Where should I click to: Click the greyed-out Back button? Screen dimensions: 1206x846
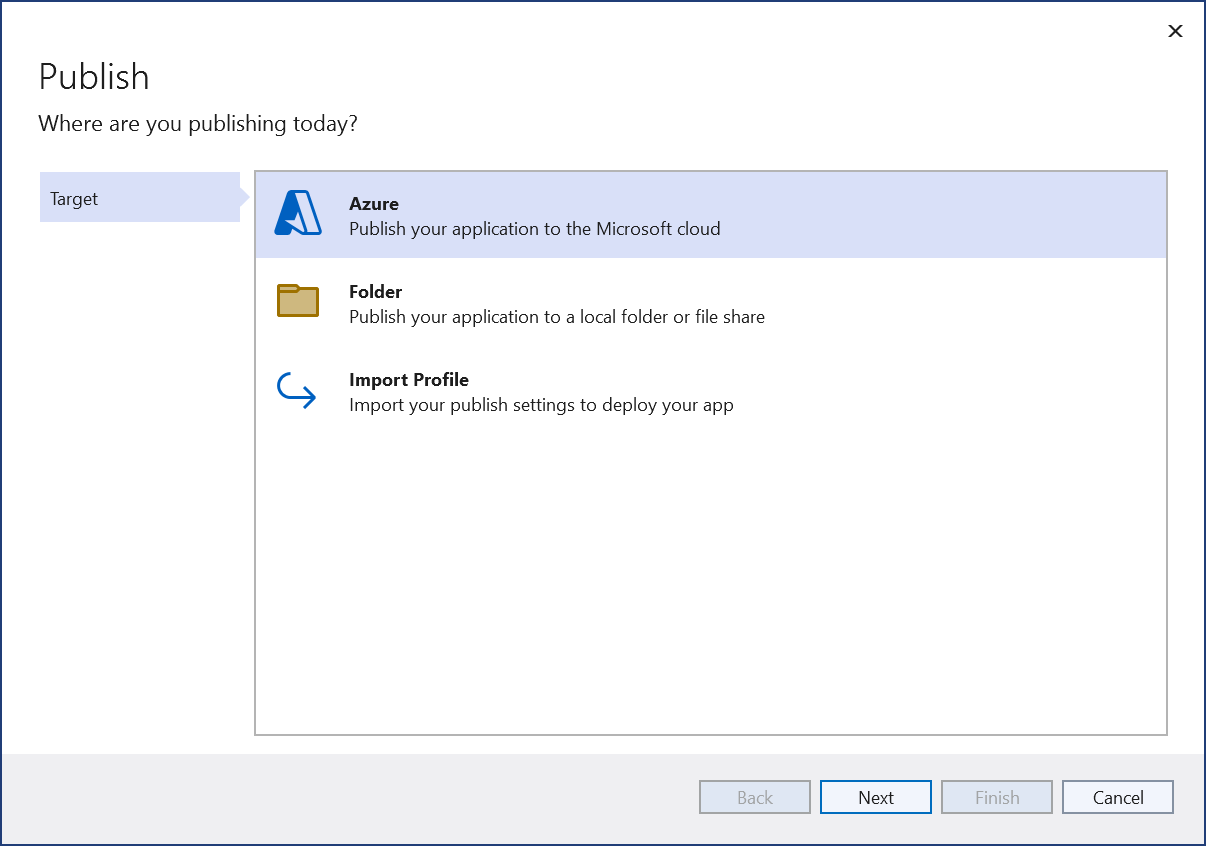coord(754,797)
